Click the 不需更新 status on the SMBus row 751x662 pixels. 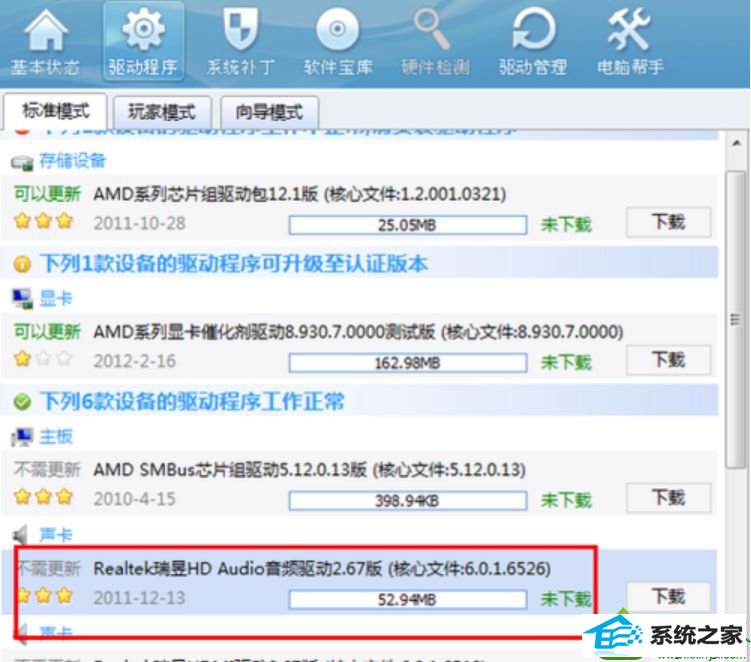(x=47, y=469)
